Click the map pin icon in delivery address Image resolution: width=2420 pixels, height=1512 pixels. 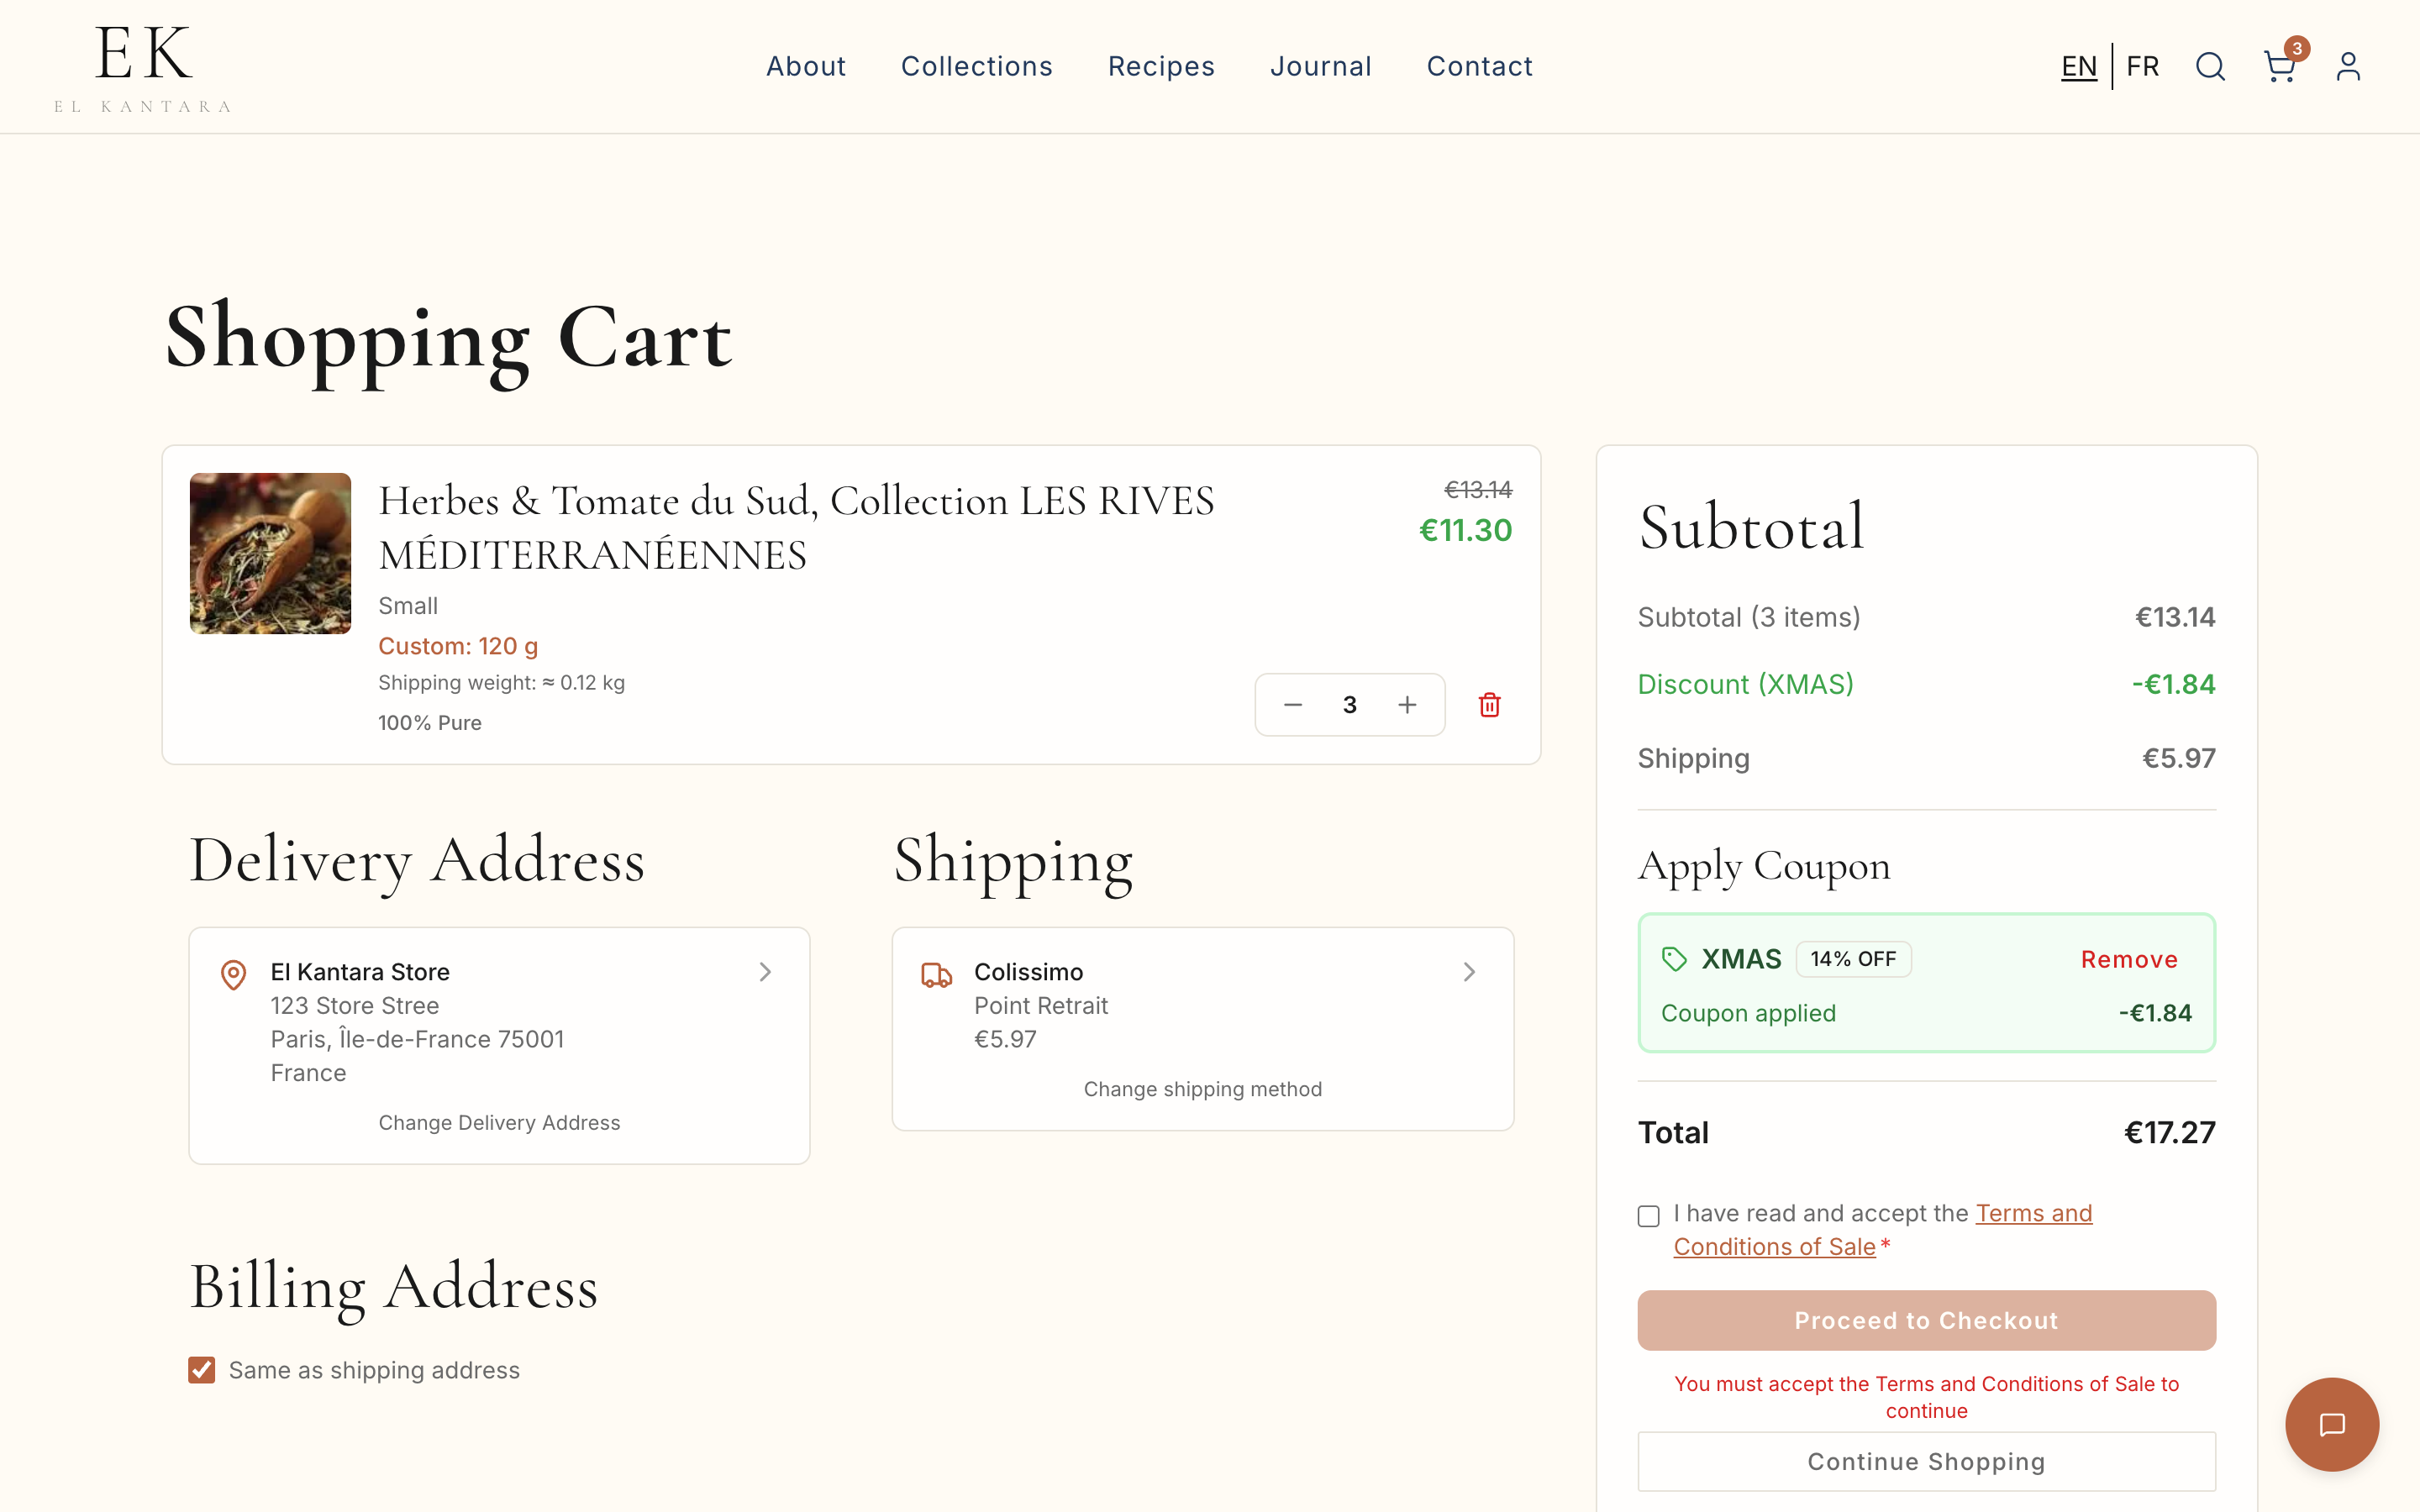(233, 974)
